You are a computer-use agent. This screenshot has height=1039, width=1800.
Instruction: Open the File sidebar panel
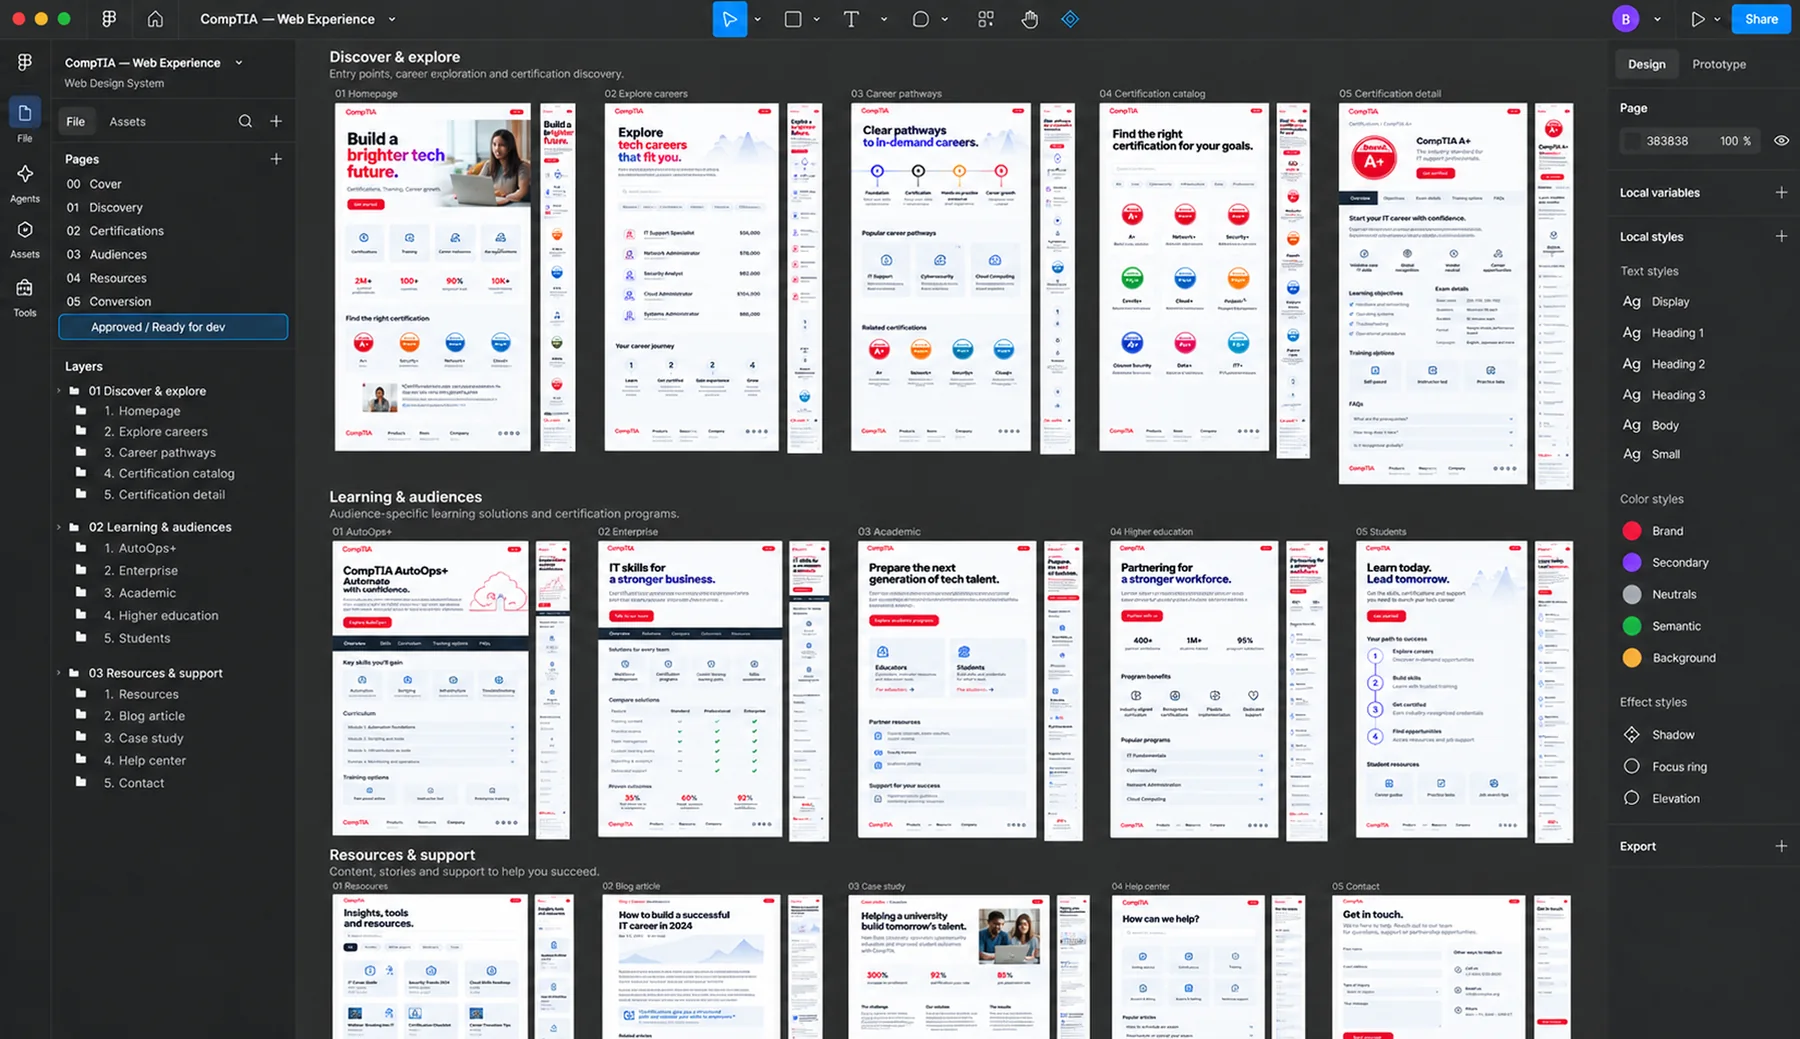[25, 120]
